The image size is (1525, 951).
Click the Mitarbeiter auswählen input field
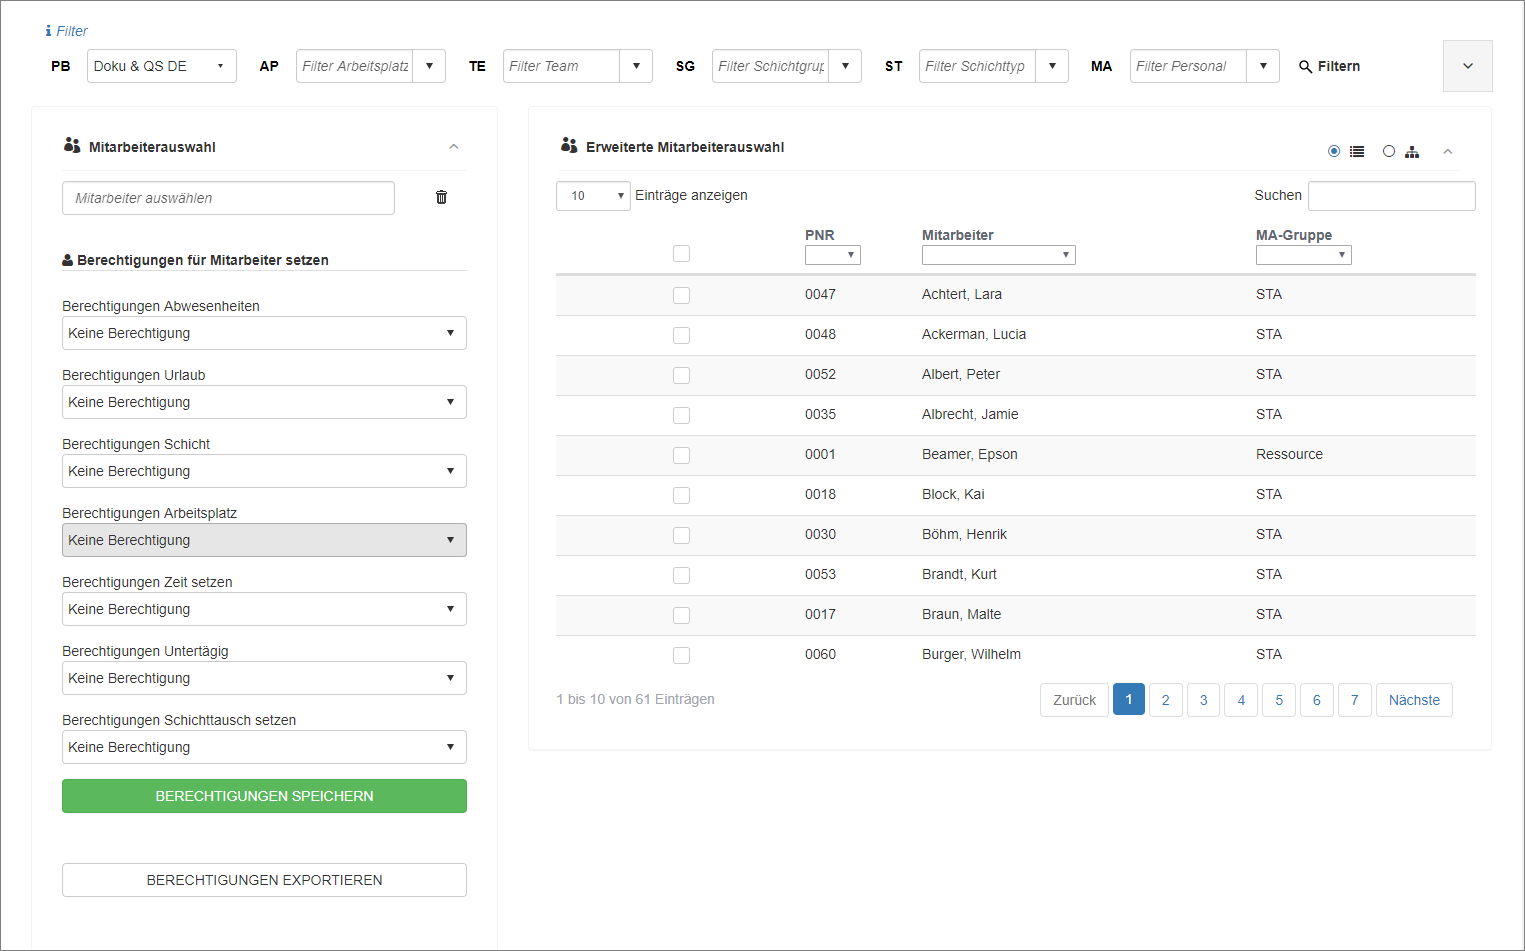coord(228,198)
